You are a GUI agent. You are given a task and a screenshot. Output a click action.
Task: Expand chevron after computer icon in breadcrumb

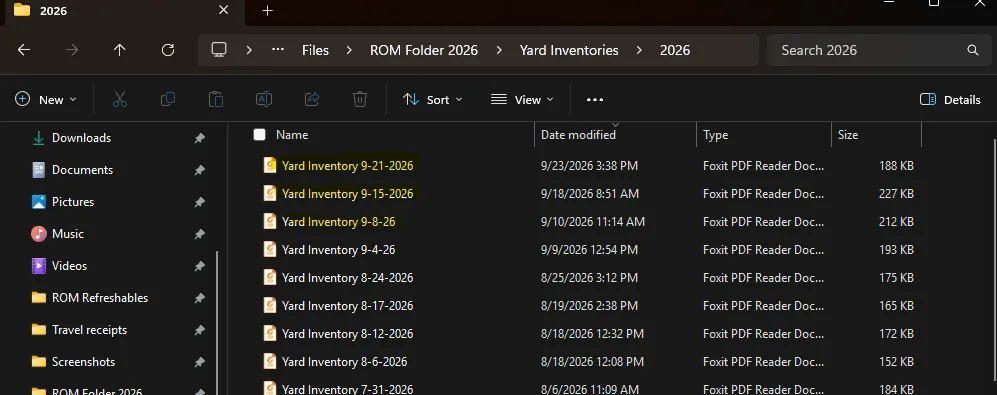pos(249,50)
